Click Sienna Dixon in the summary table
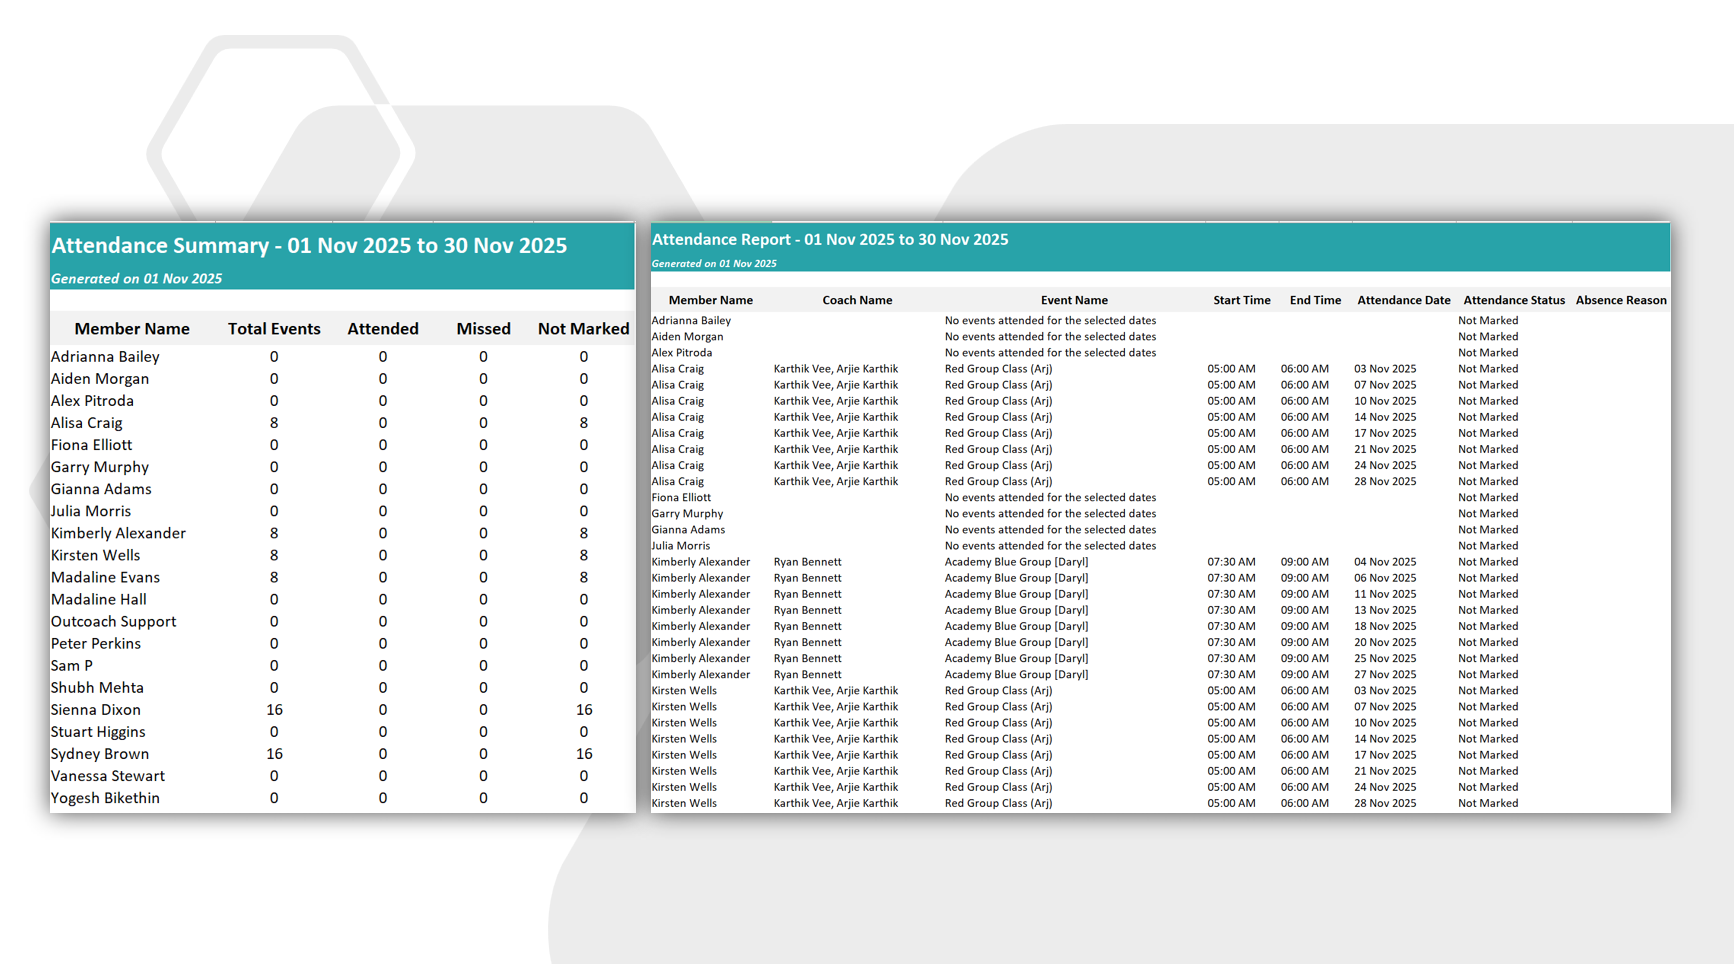Screen dimensions: 1734x964 click(96, 710)
